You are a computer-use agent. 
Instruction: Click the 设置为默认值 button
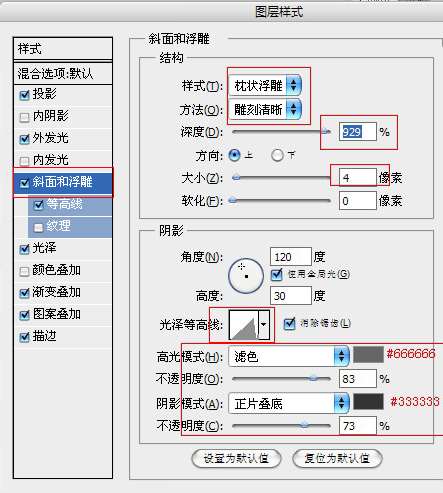pos(236,459)
